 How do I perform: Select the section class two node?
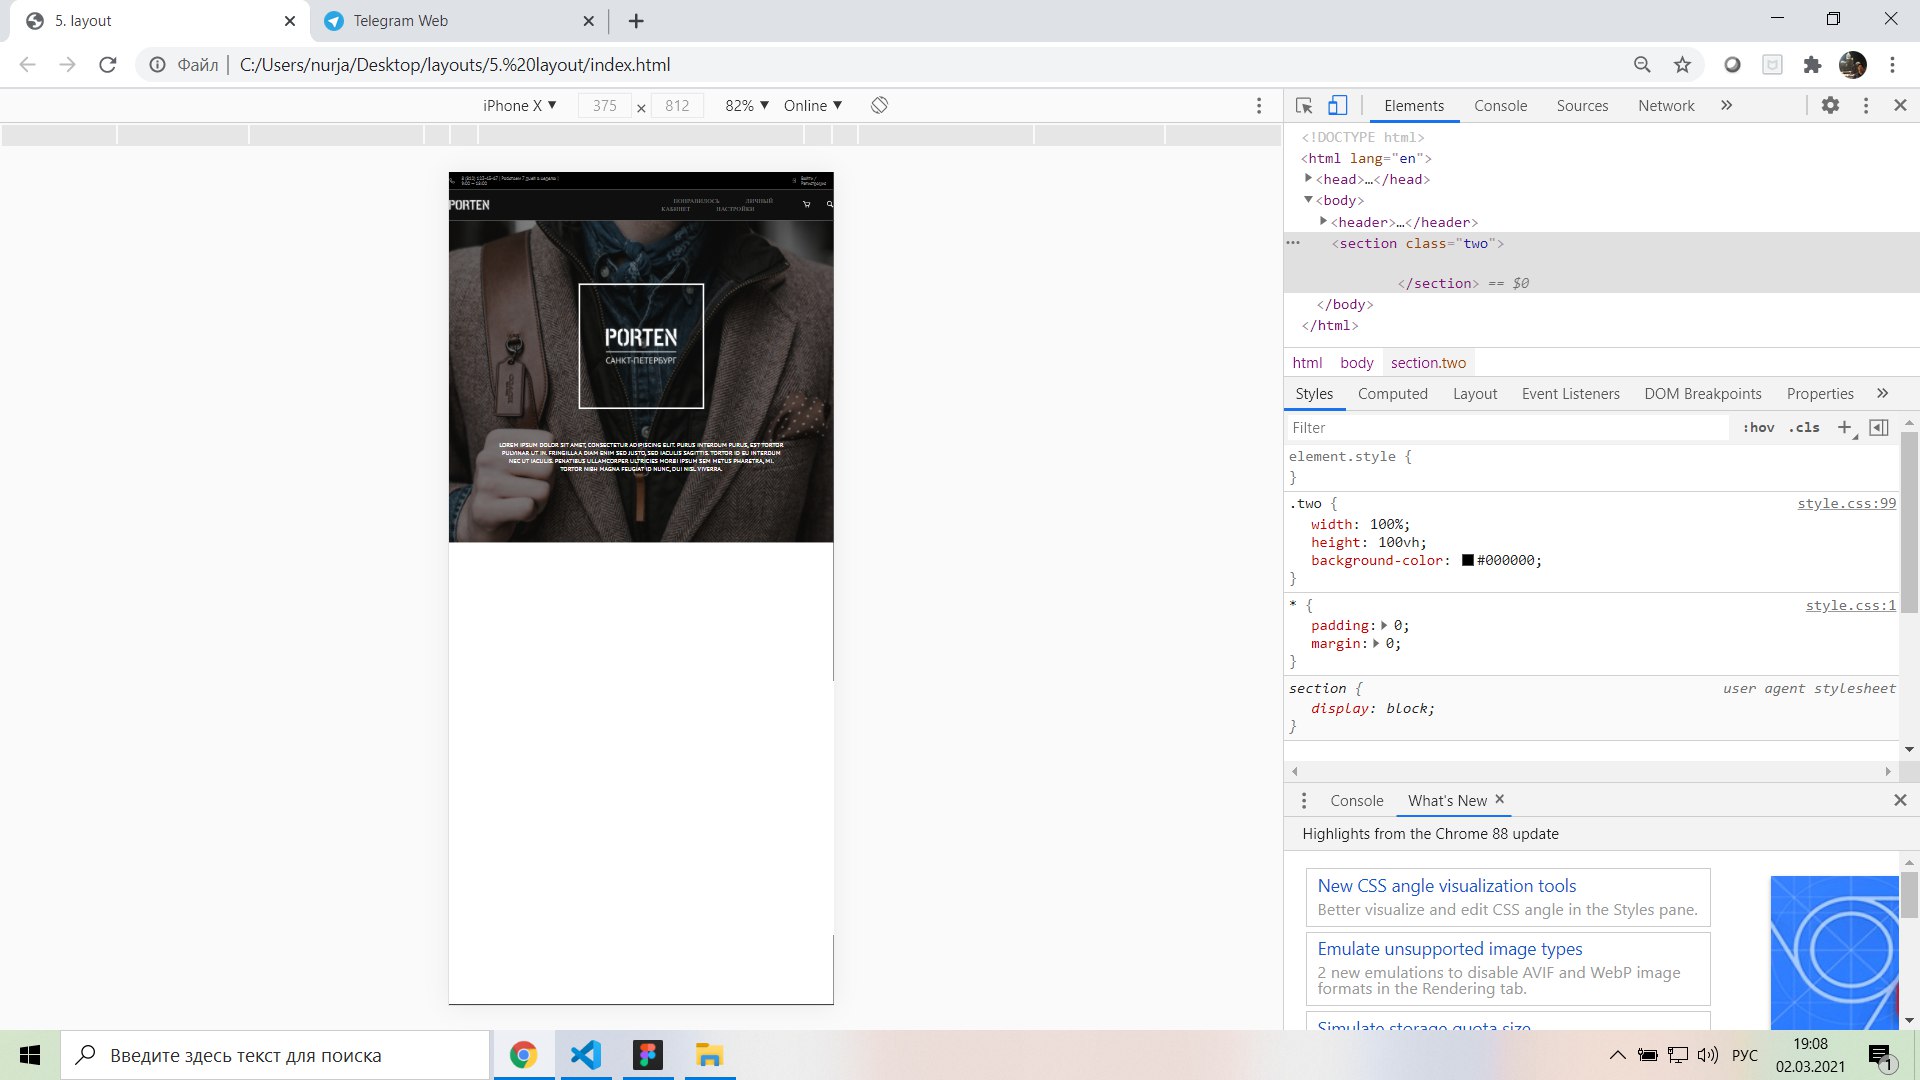coord(1417,243)
